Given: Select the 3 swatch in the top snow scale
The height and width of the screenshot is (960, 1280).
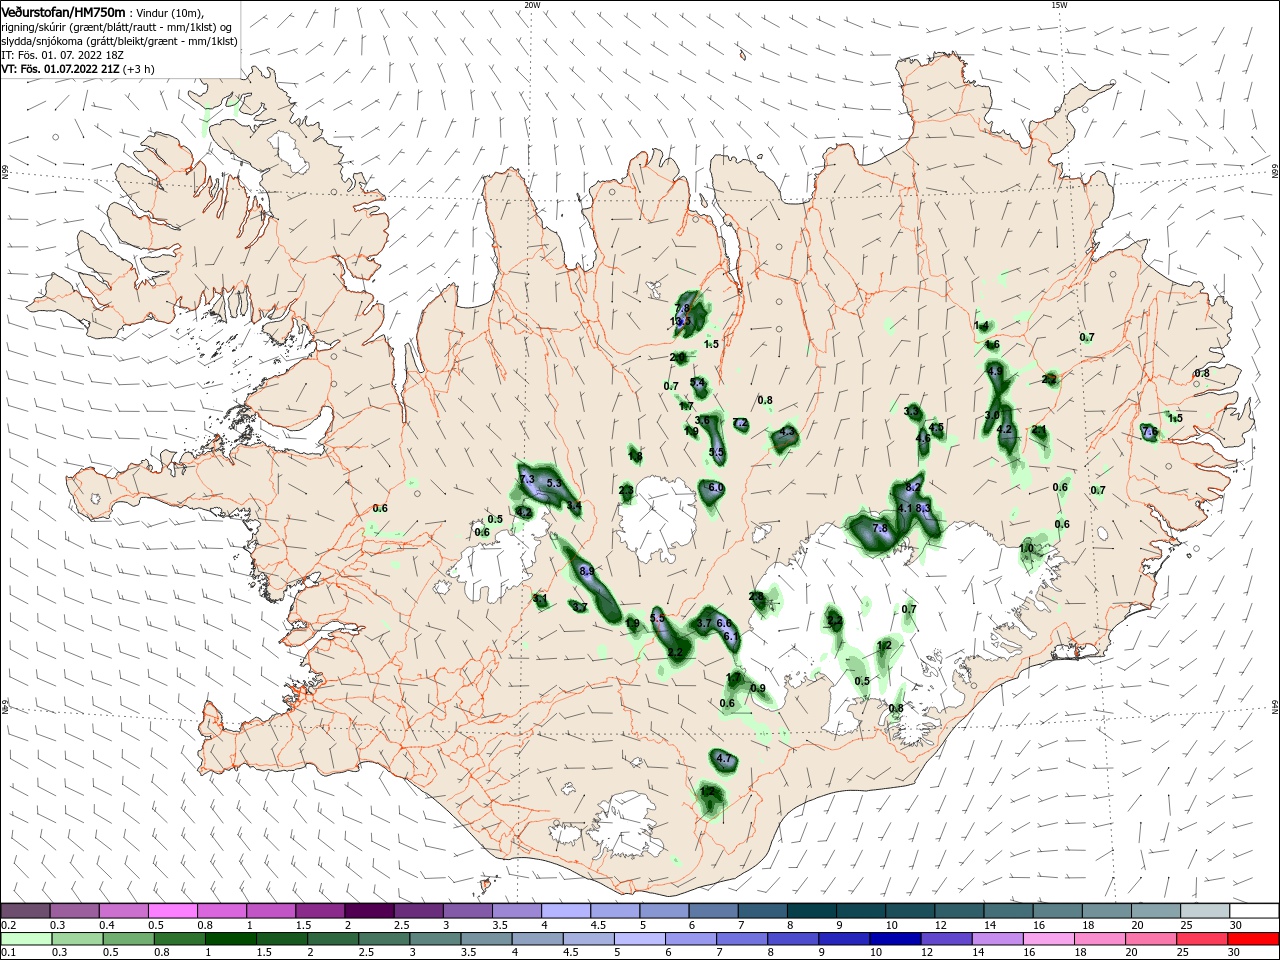Looking at the screenshot, I should click(468, 911).
